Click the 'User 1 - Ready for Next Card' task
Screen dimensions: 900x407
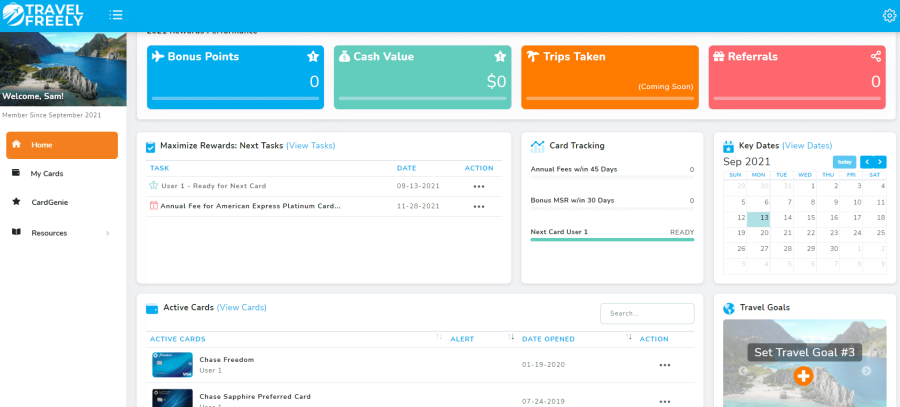pos(214,186)
